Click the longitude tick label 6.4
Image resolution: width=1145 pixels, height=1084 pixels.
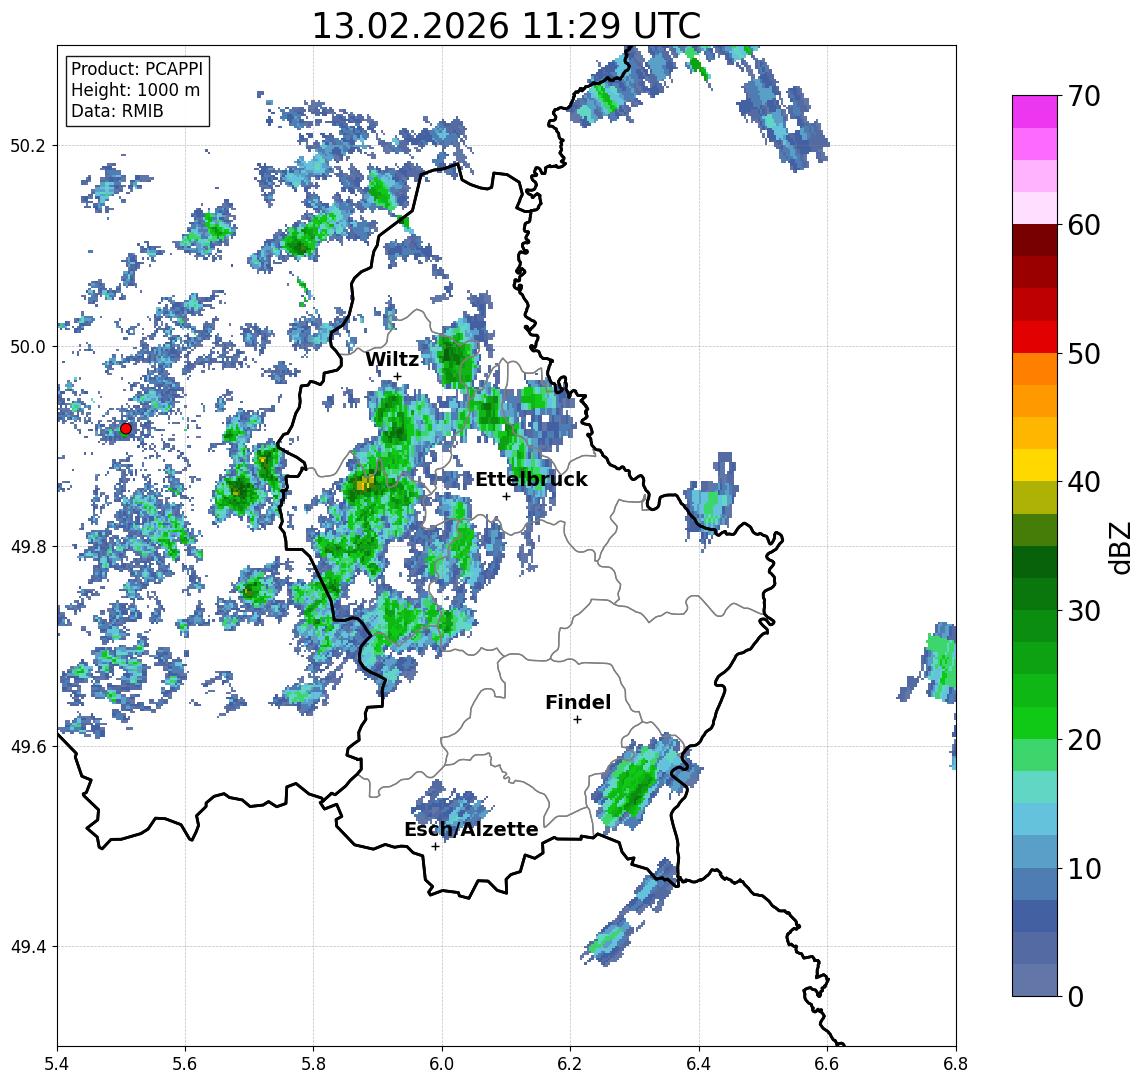tap(699, 1064)
